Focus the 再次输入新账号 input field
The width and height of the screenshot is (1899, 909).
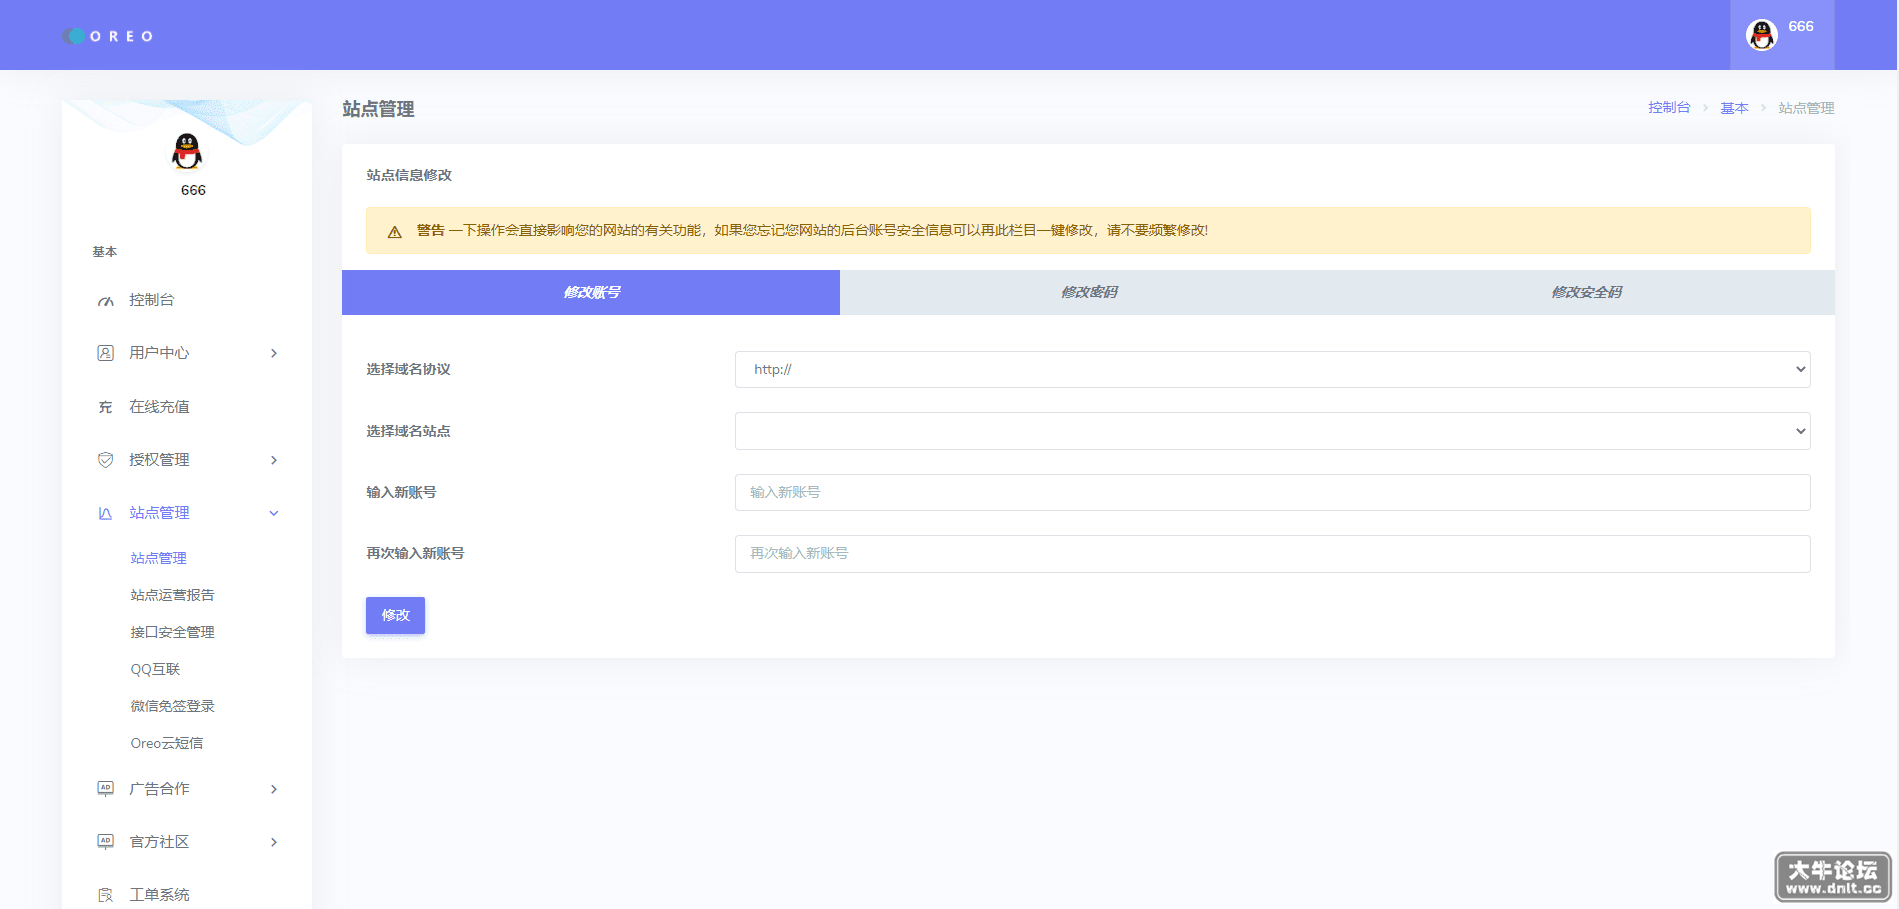coord(1272,554)
